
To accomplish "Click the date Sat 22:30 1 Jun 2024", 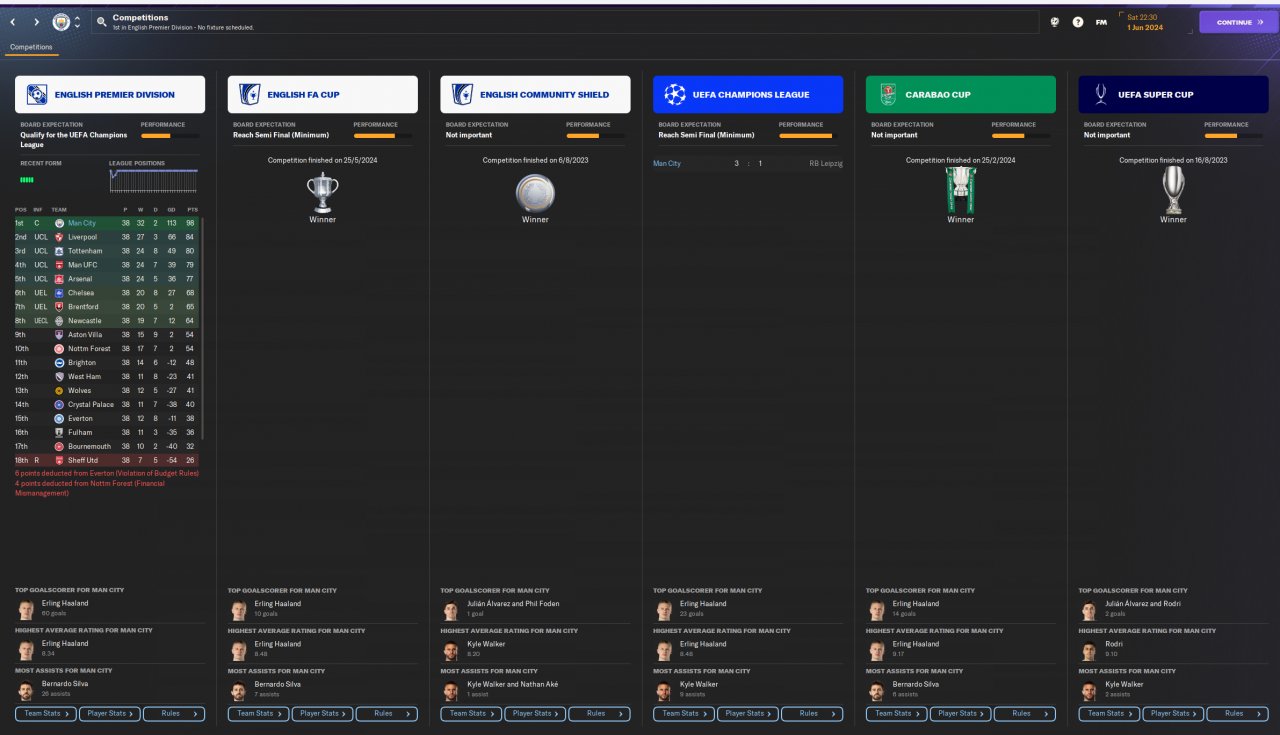I will [x=1144, y=22].
